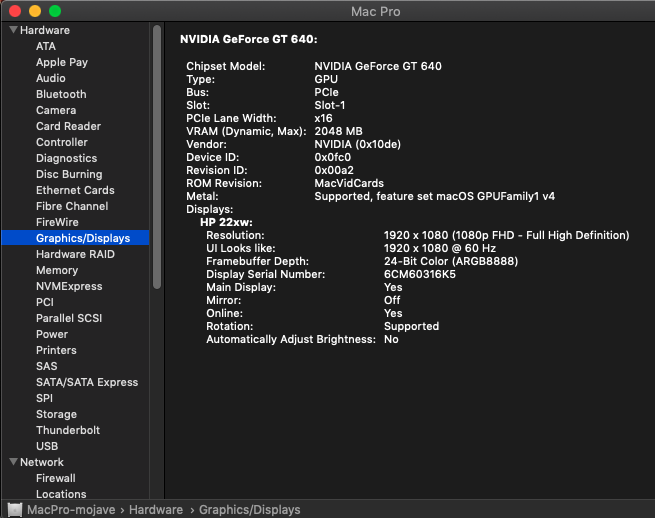This screenshot has height=518, width=655.
Task: Show Power information
Action: click(x=52, y=334)
